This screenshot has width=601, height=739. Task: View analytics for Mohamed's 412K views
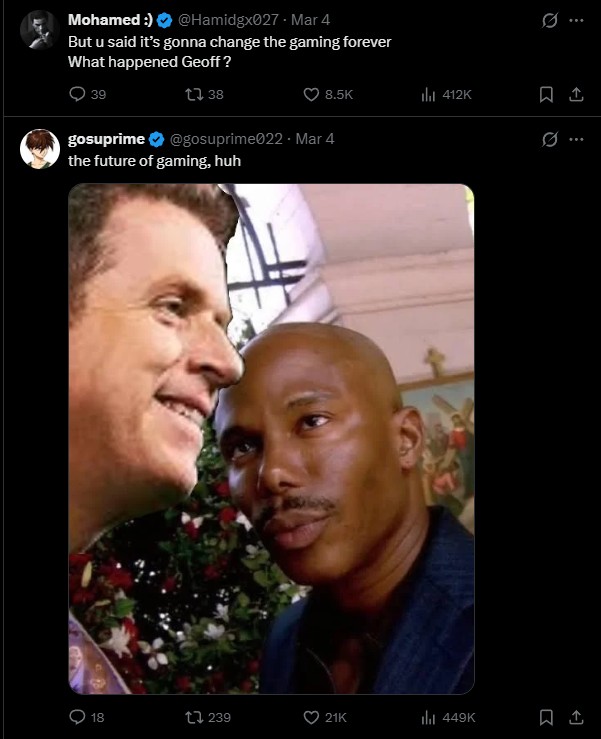[x=428, y=94]
